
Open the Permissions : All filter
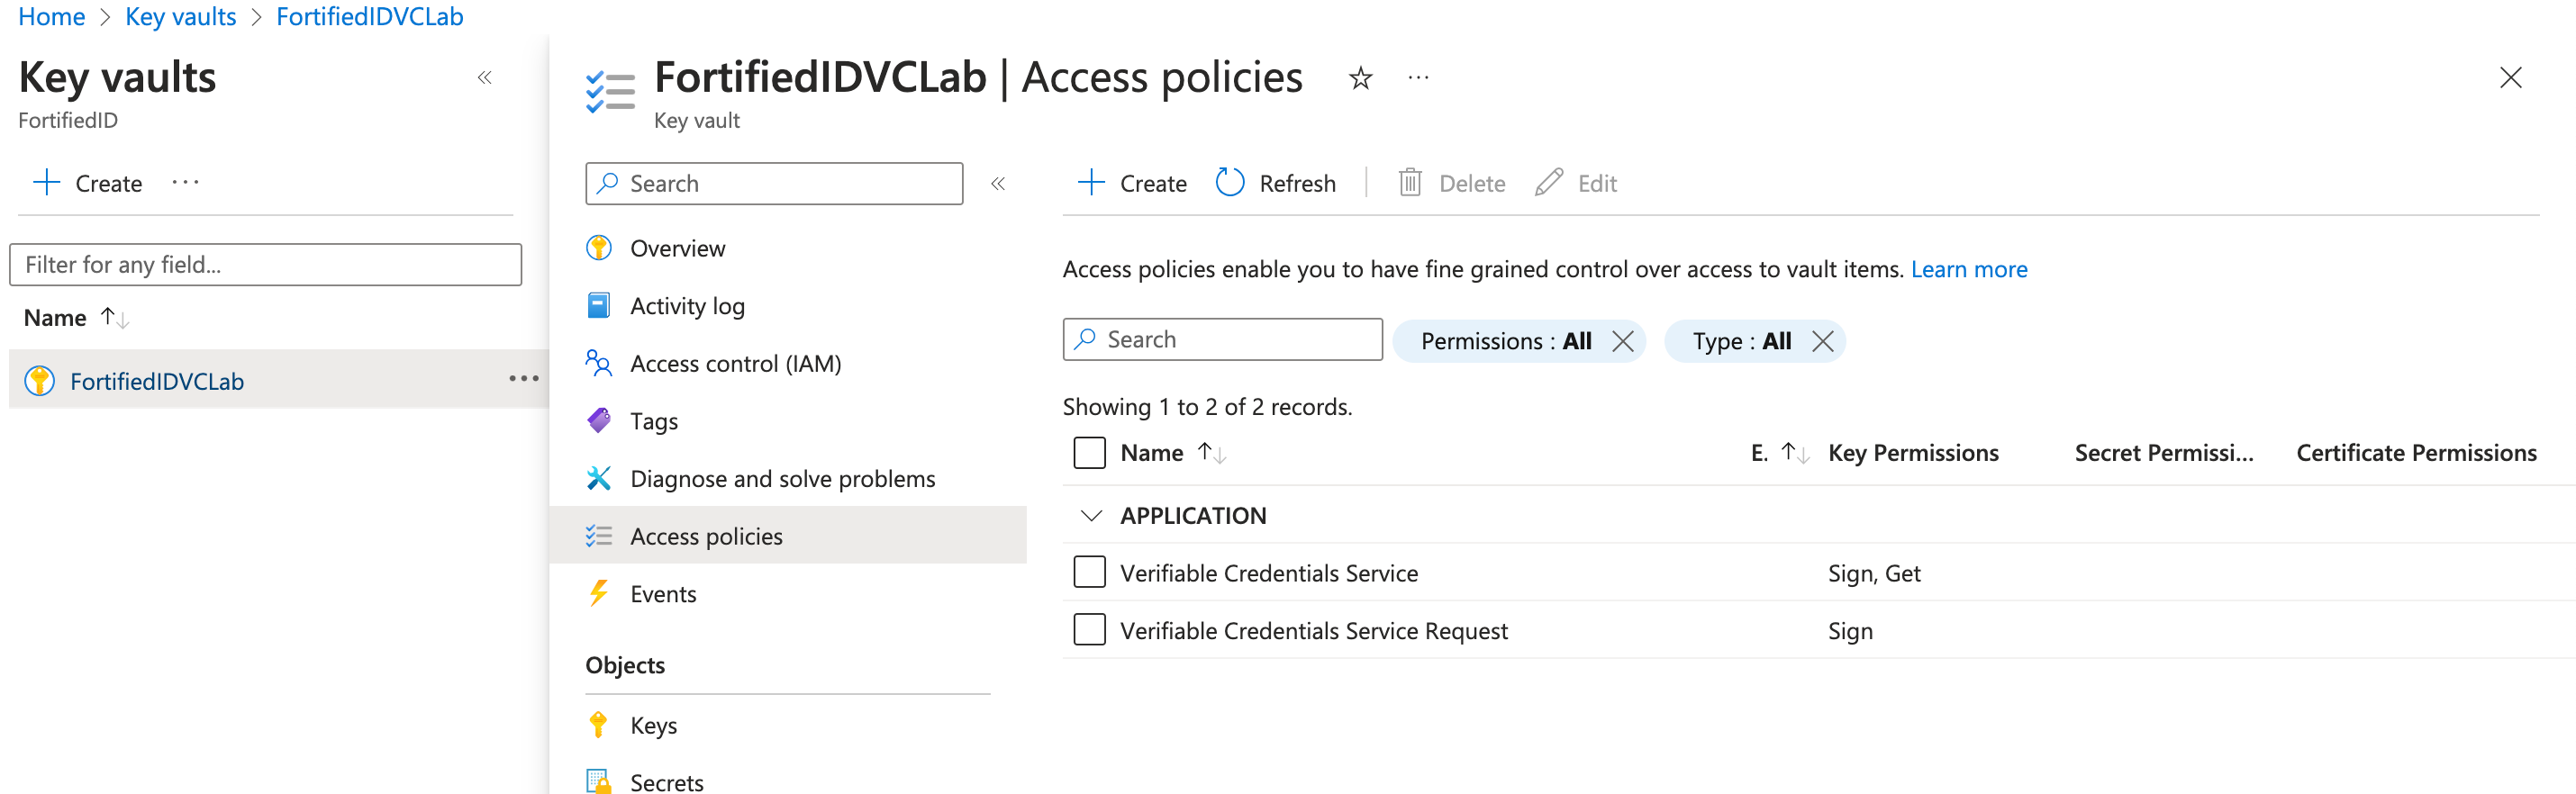[1506, 342]
